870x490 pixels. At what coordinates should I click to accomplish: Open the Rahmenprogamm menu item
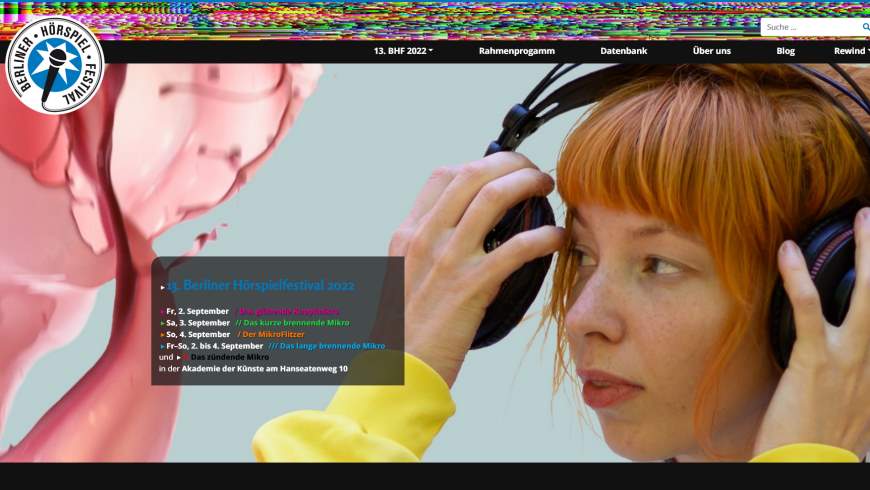[516, 51]
